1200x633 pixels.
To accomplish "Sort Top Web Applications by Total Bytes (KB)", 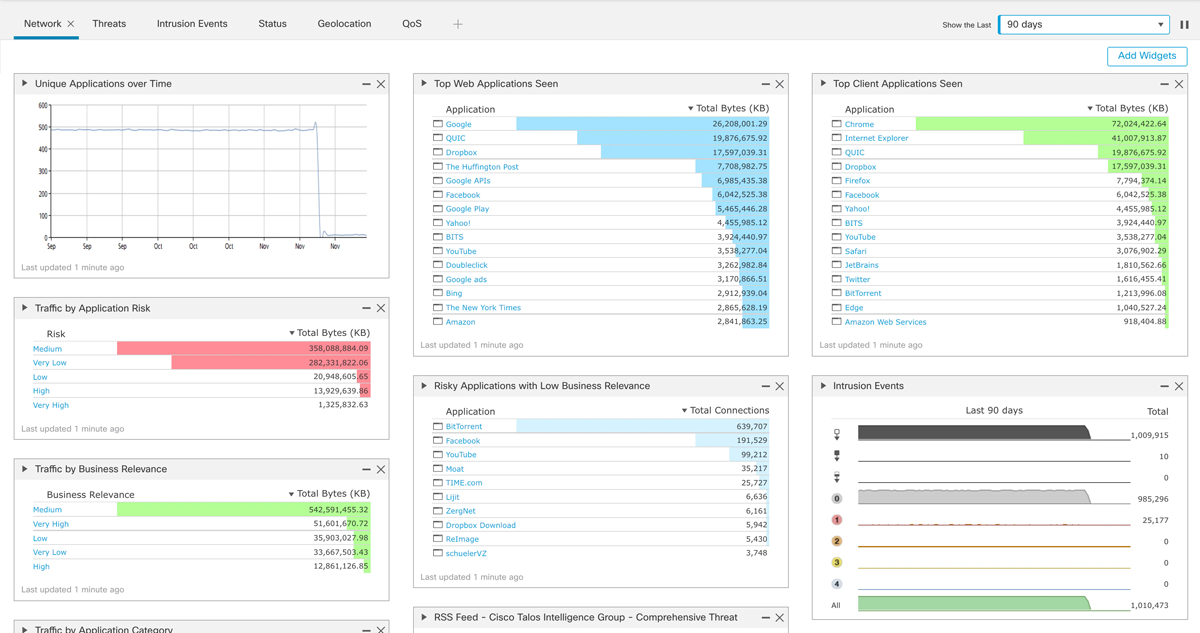I will [729, 108].
